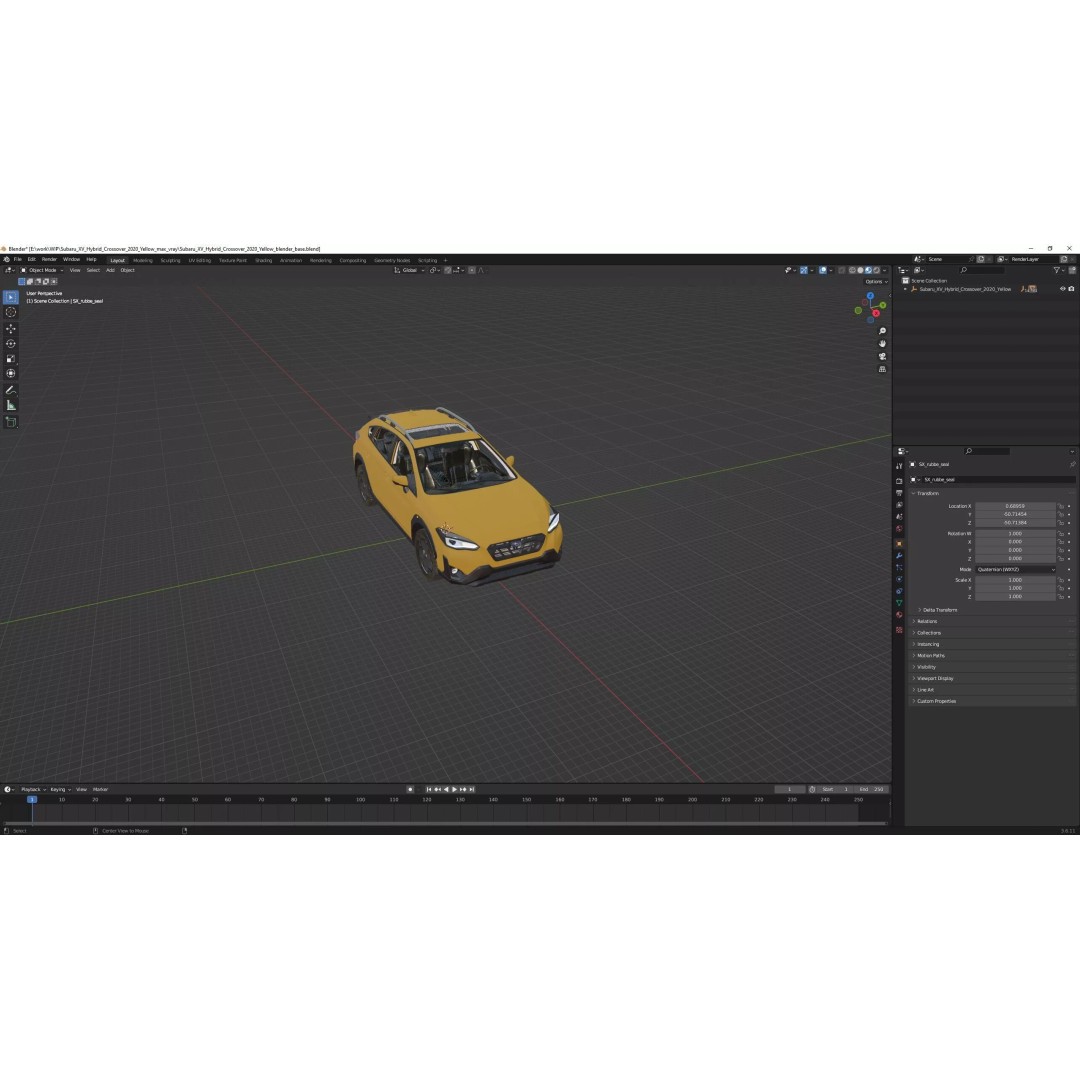Collapse the Transform panel
The image size is (1080, 1080).
[927, 493]
